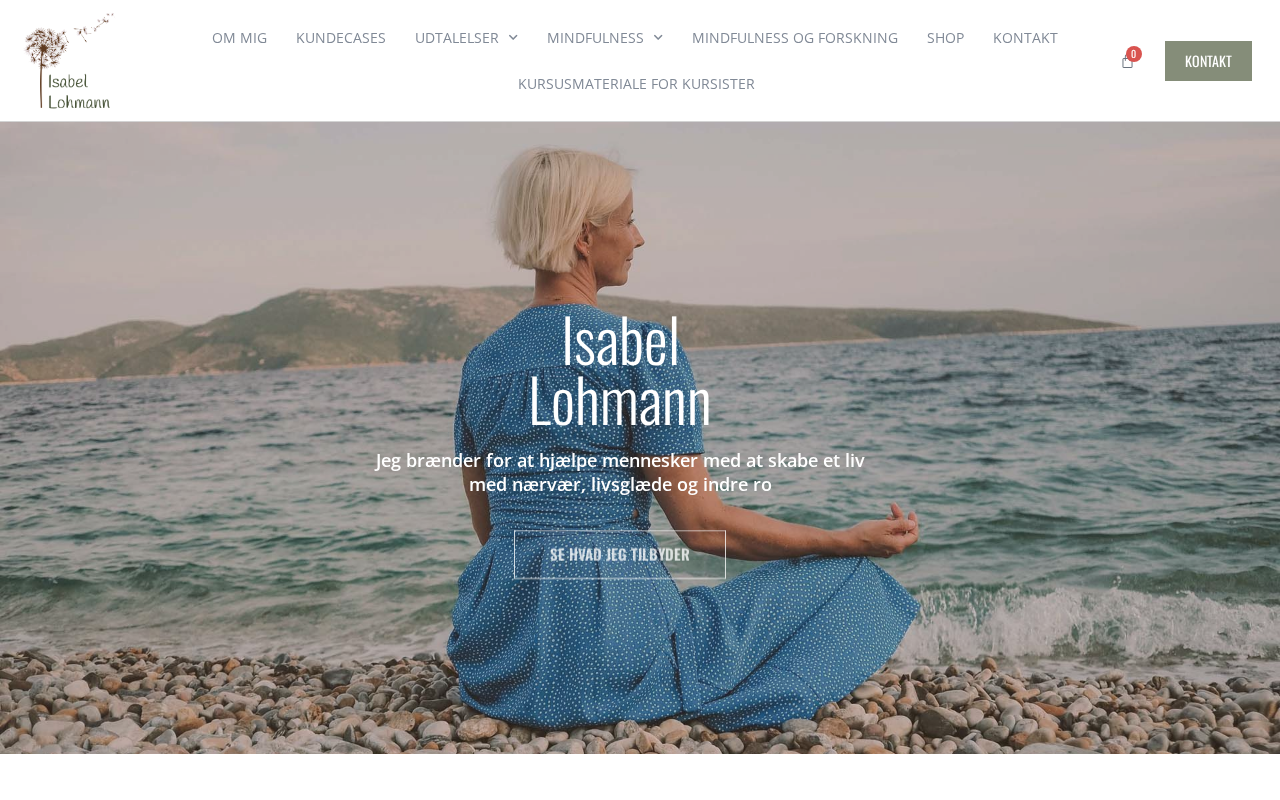Select the Mindfulness menu item
Viewport: 1280px width, 800px height.
point(595,38)
